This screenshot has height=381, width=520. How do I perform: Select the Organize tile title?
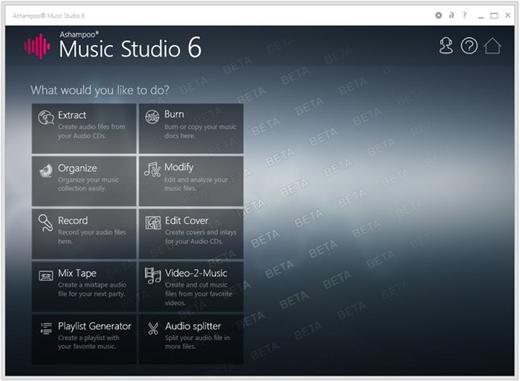point(77,168)
